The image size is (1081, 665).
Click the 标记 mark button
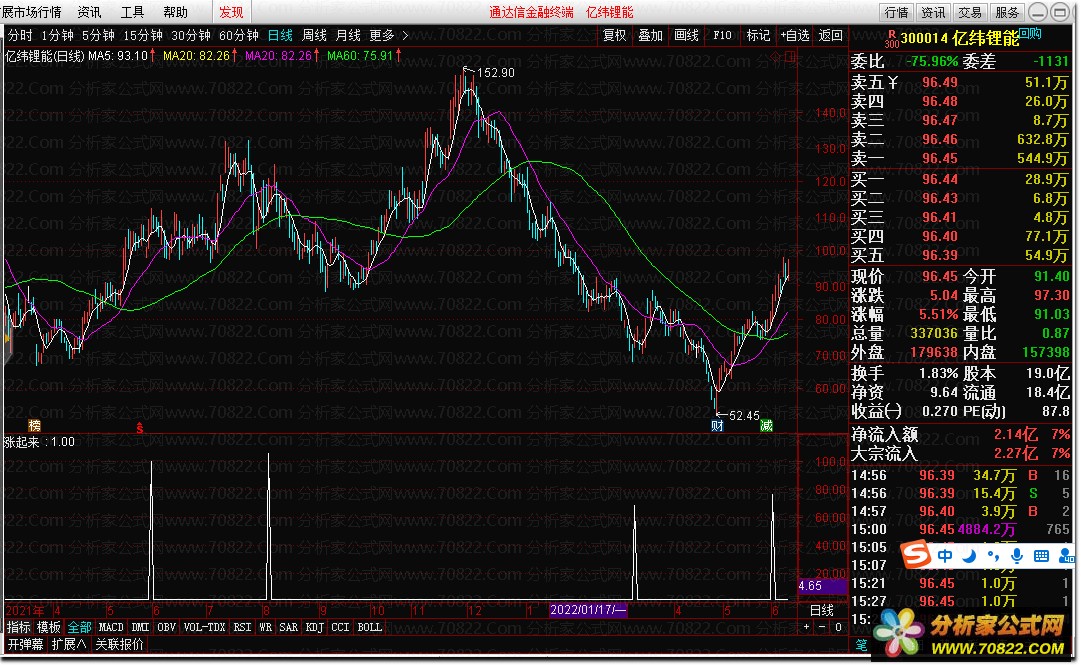[758, 35]
